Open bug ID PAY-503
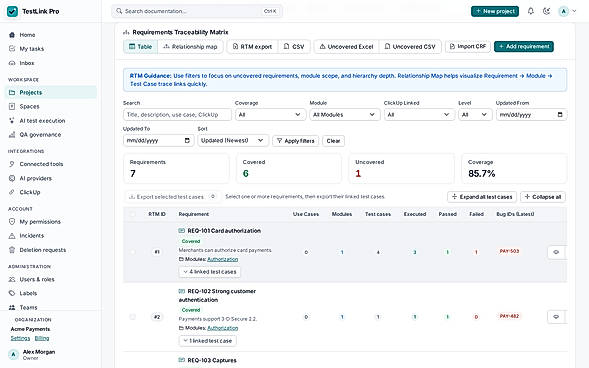The image size is (589, 368). 509,251
